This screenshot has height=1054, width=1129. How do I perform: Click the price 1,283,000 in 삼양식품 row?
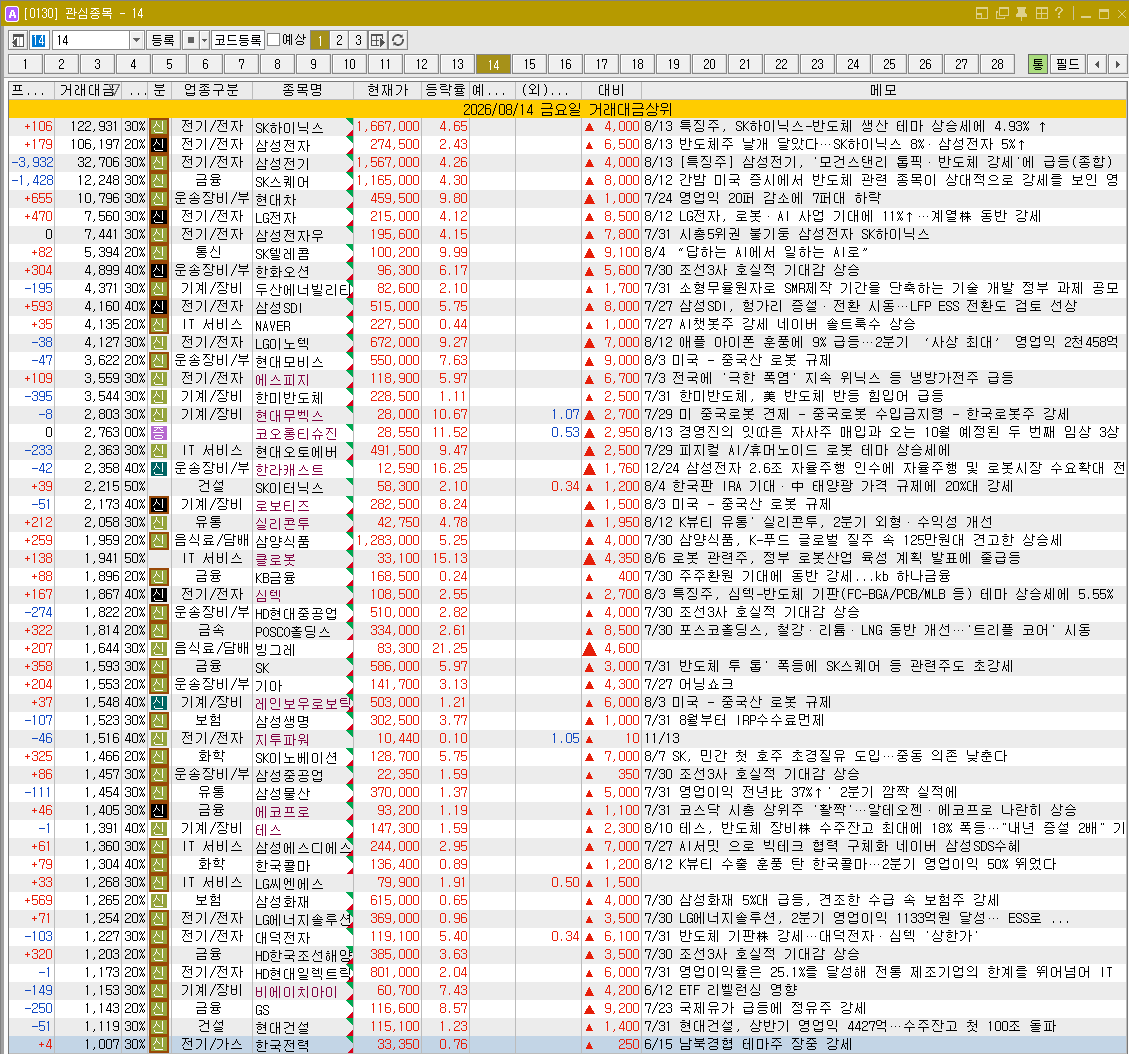point(387,541)
